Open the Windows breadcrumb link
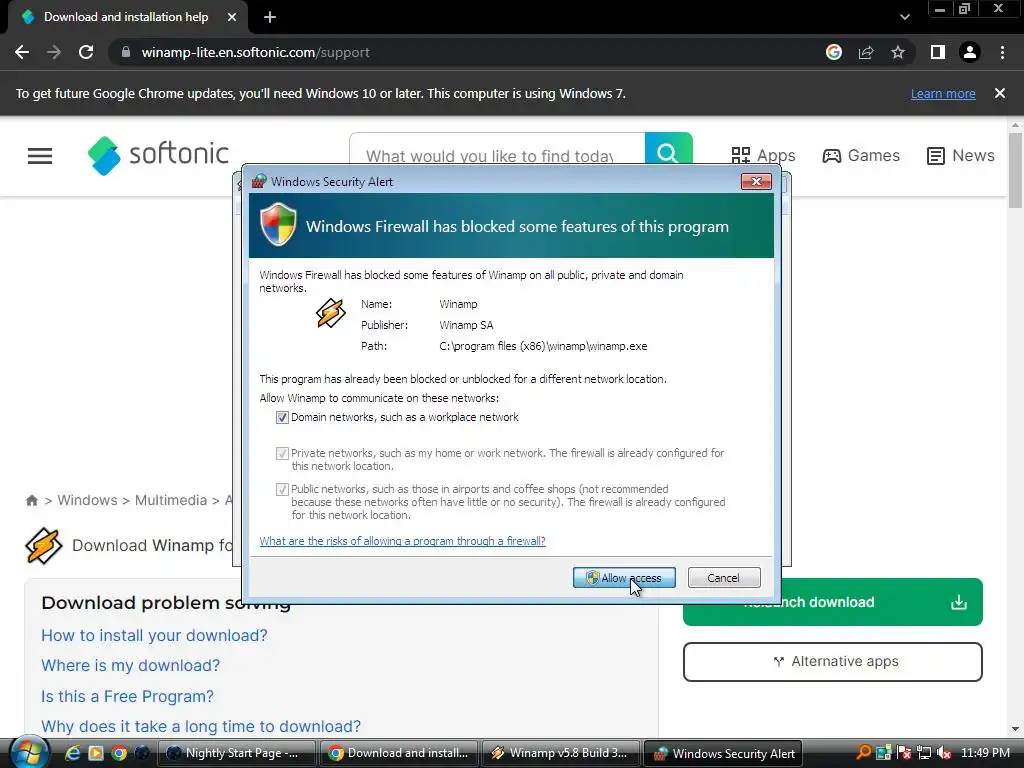This screenshot has height=768, width=1024. [87, 500]
